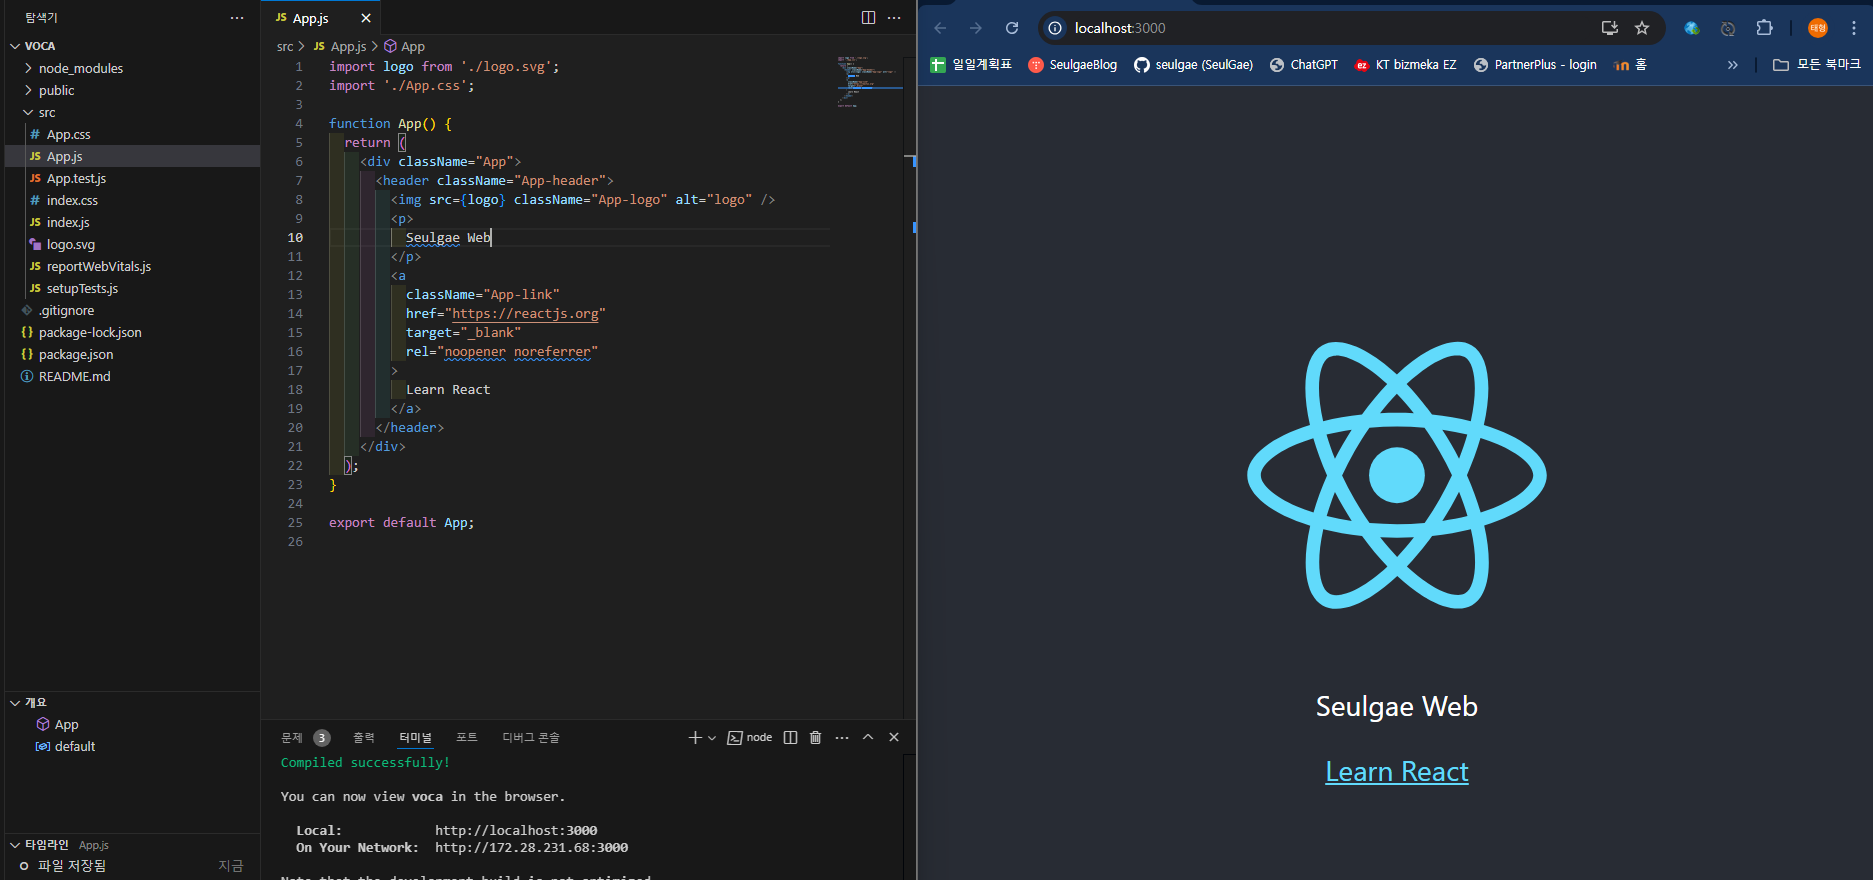This screenshot has width=1873, height=880.
Task: Click App.js in editor breadcrumb
Action: point(340,47)
